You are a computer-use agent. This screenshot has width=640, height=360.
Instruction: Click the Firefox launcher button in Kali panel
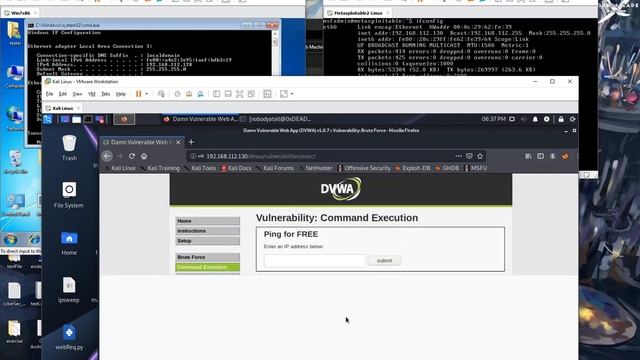(124, 119)
